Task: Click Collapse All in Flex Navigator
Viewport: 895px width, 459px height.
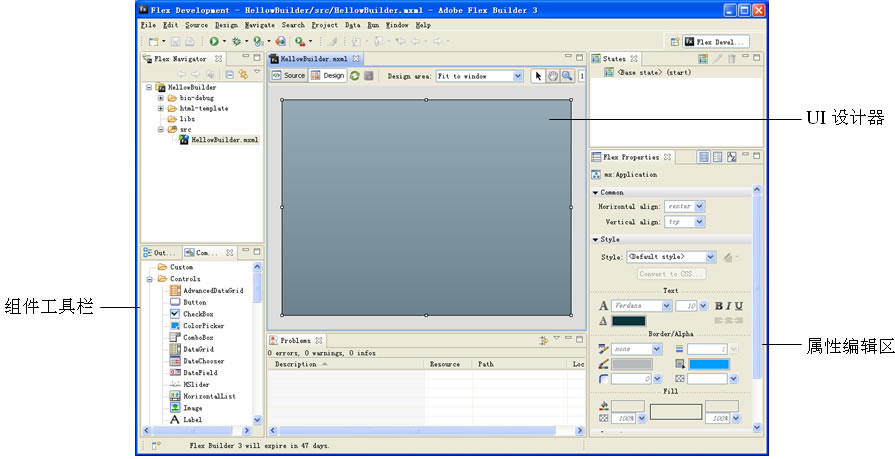Action: pos(229,74)
